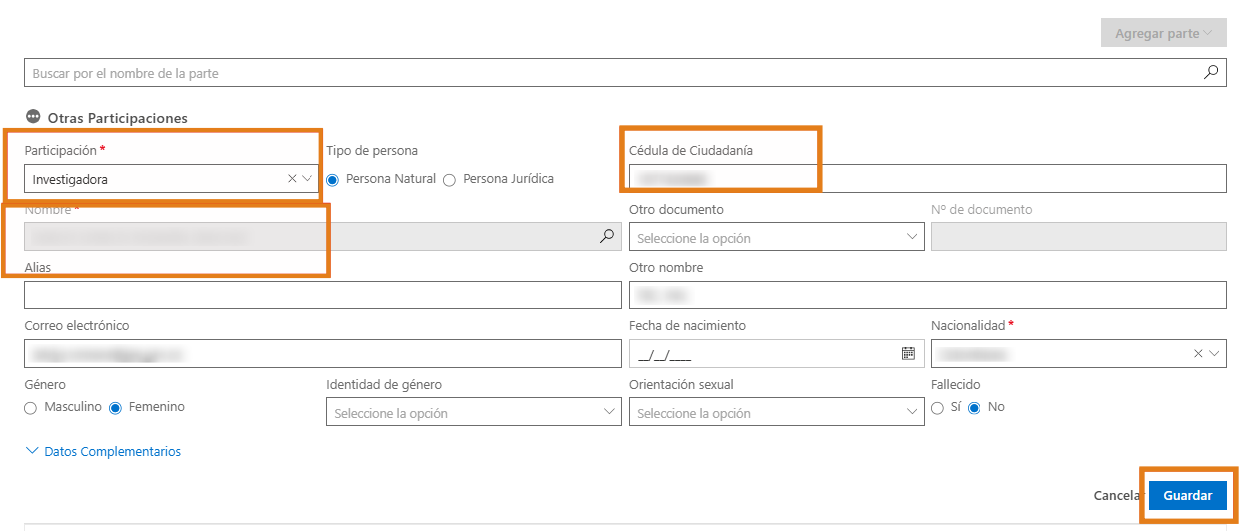Clear the Nacionalidad value with X
Screen dimensions: 1240x531
tap(1198, 354)
